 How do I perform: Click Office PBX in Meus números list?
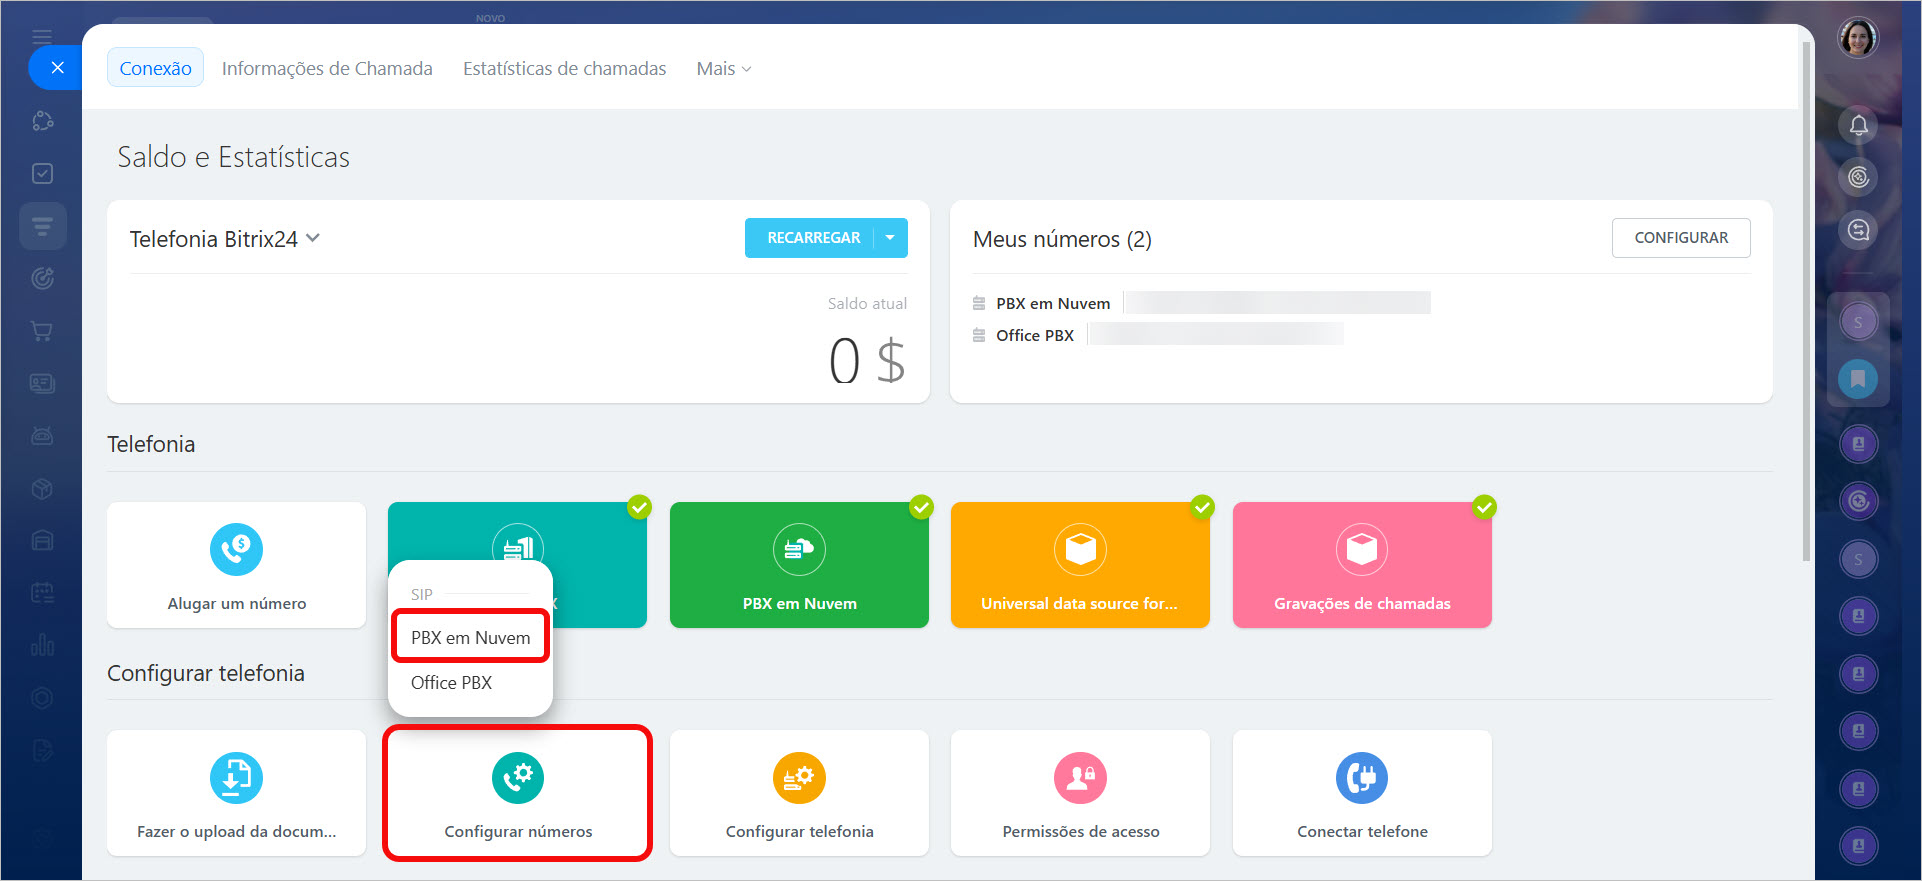click(x=1035, y=335)
